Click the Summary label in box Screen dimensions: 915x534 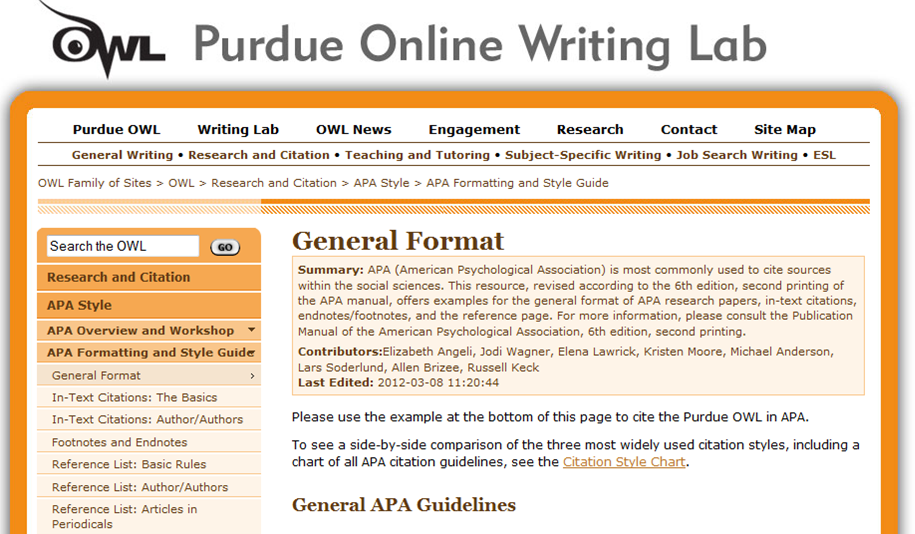click(x=331, y=270)
